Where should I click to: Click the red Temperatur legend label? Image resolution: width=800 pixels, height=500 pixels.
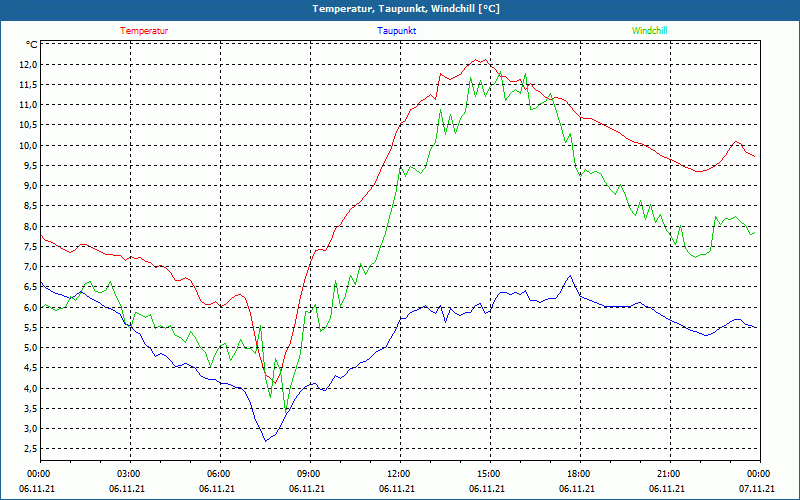pos(144,31)
